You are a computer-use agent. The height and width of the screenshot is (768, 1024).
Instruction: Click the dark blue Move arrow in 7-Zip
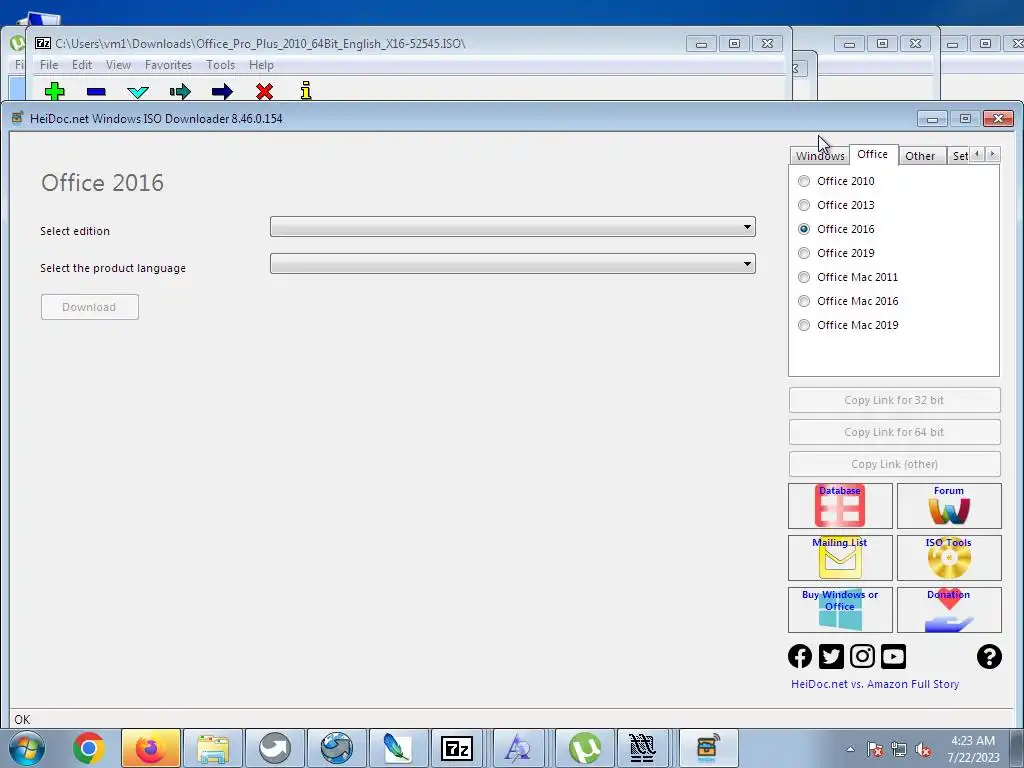click(x=222, y=91)
